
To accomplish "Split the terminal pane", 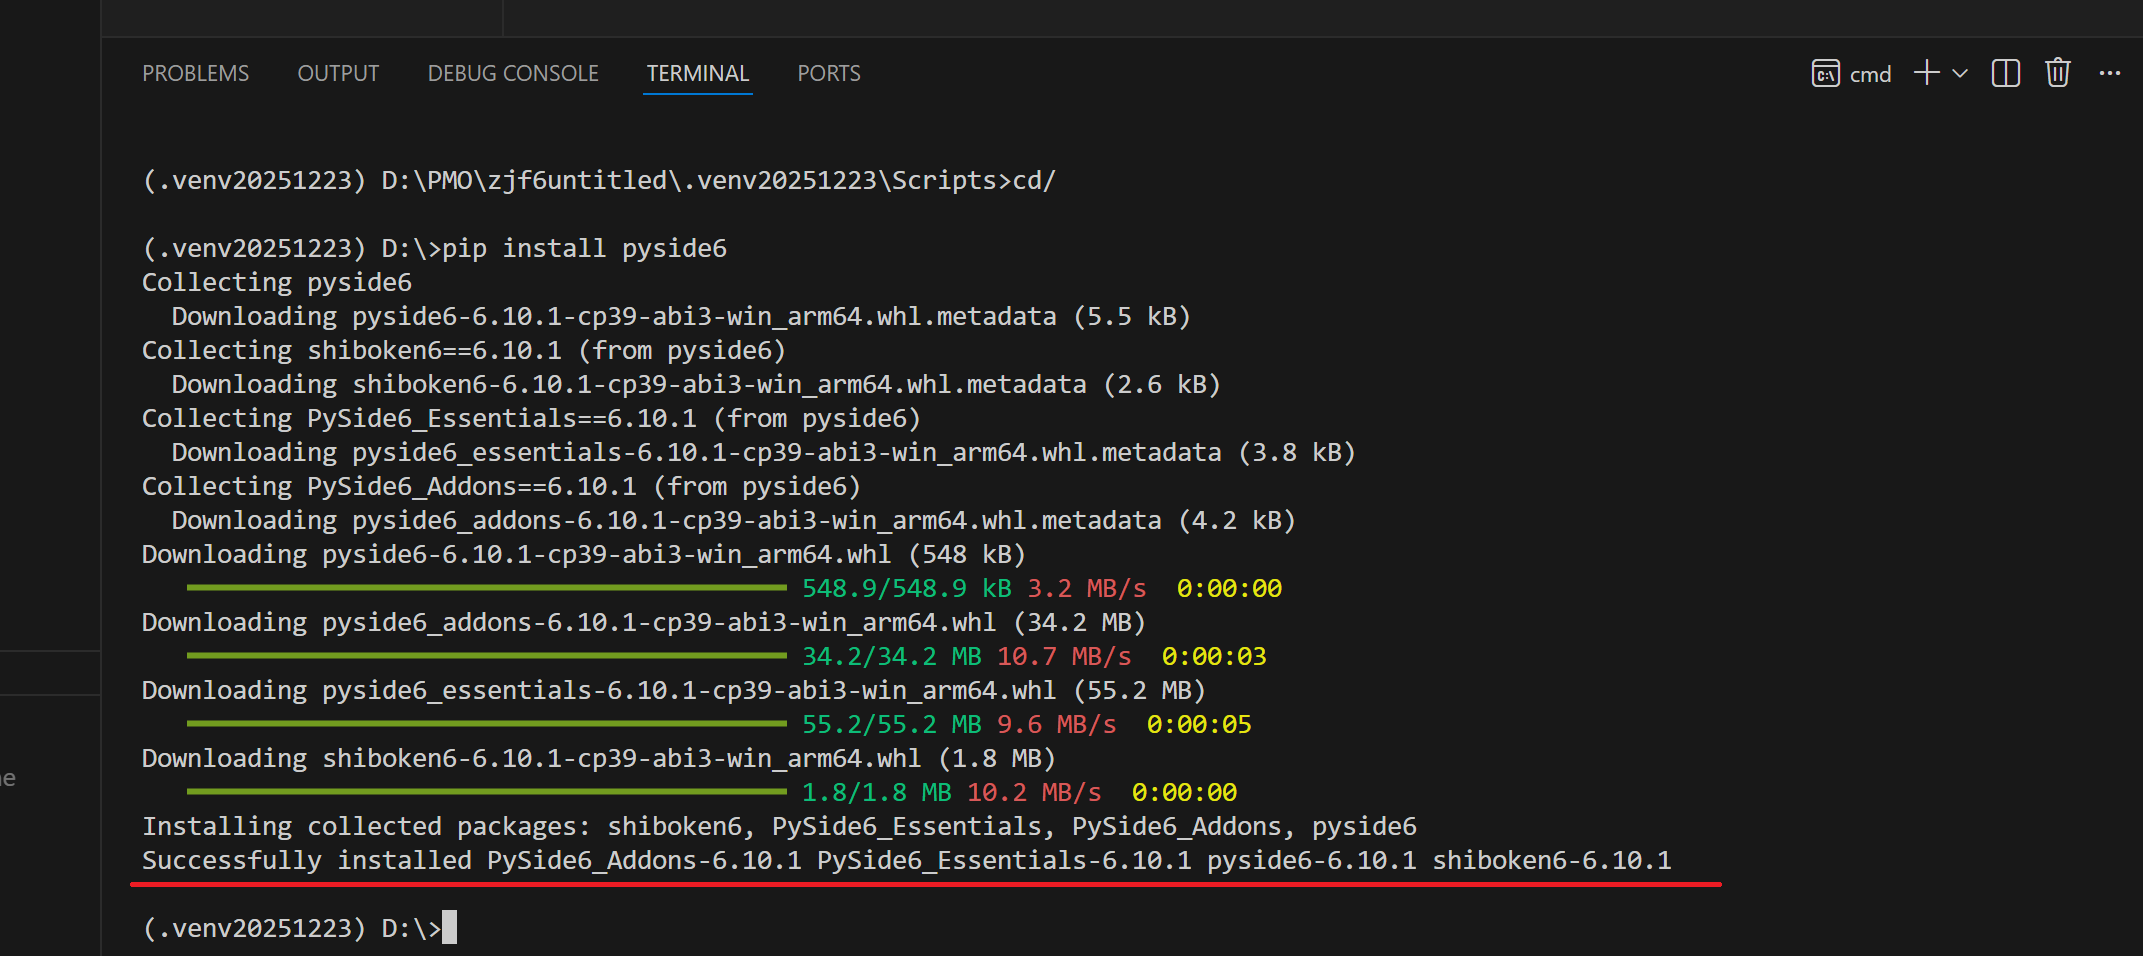I will click(x=2006, y=73).
